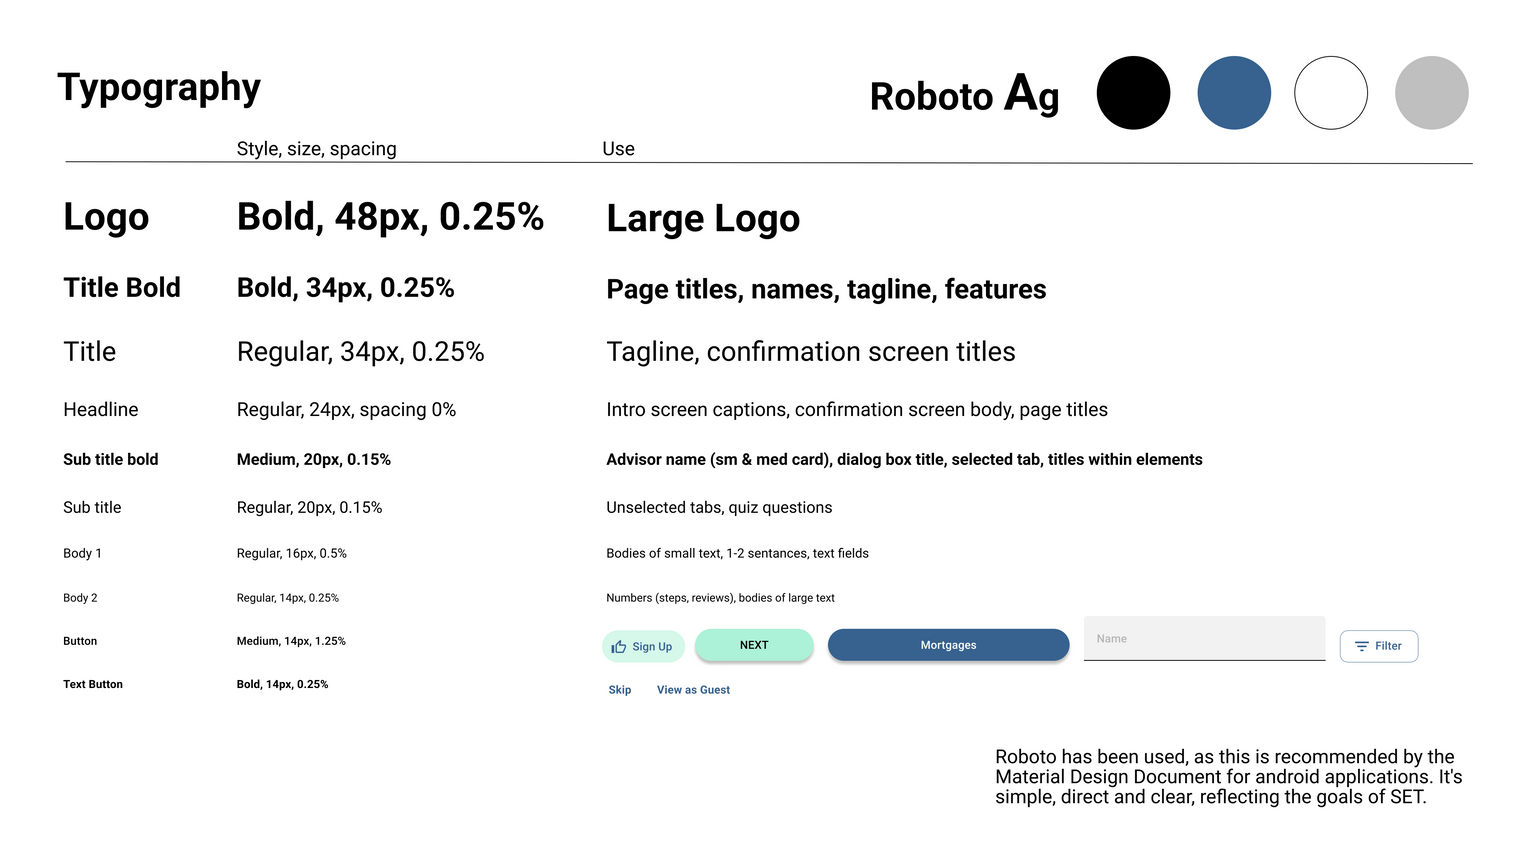This screenshot has height=864, width=1536.
Task: Click the Sign Up label text
Action: [x=652, y=647]
